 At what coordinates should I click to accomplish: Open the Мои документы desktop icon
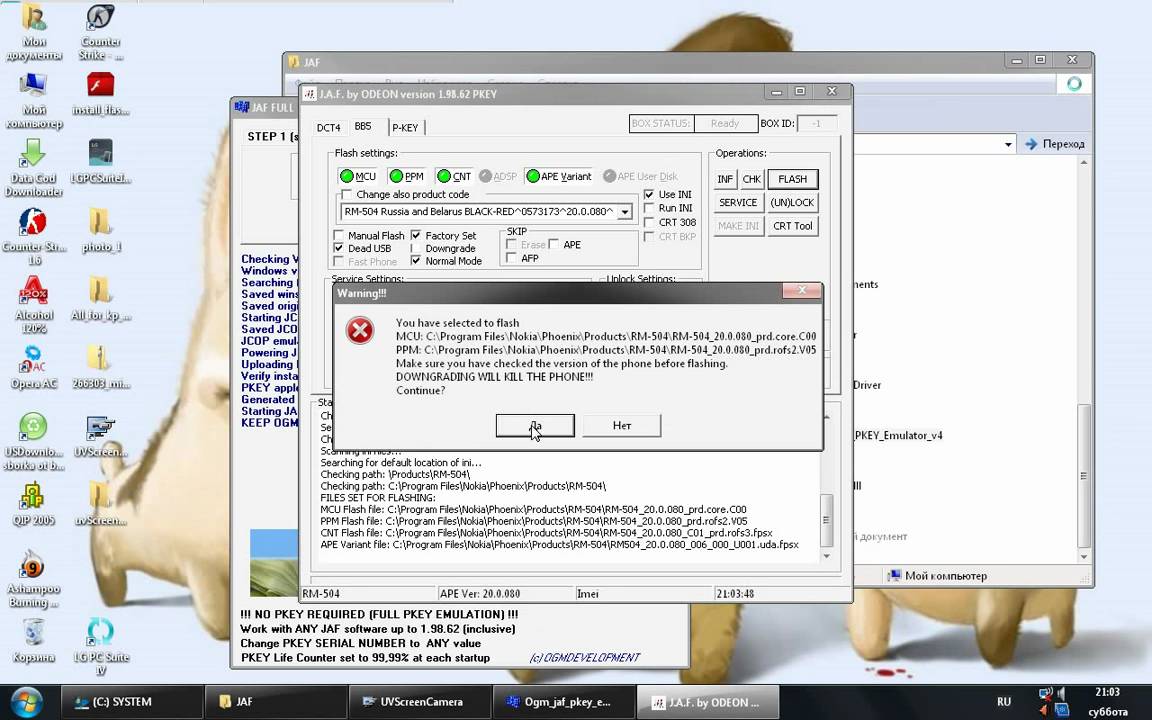pos(33,32)
